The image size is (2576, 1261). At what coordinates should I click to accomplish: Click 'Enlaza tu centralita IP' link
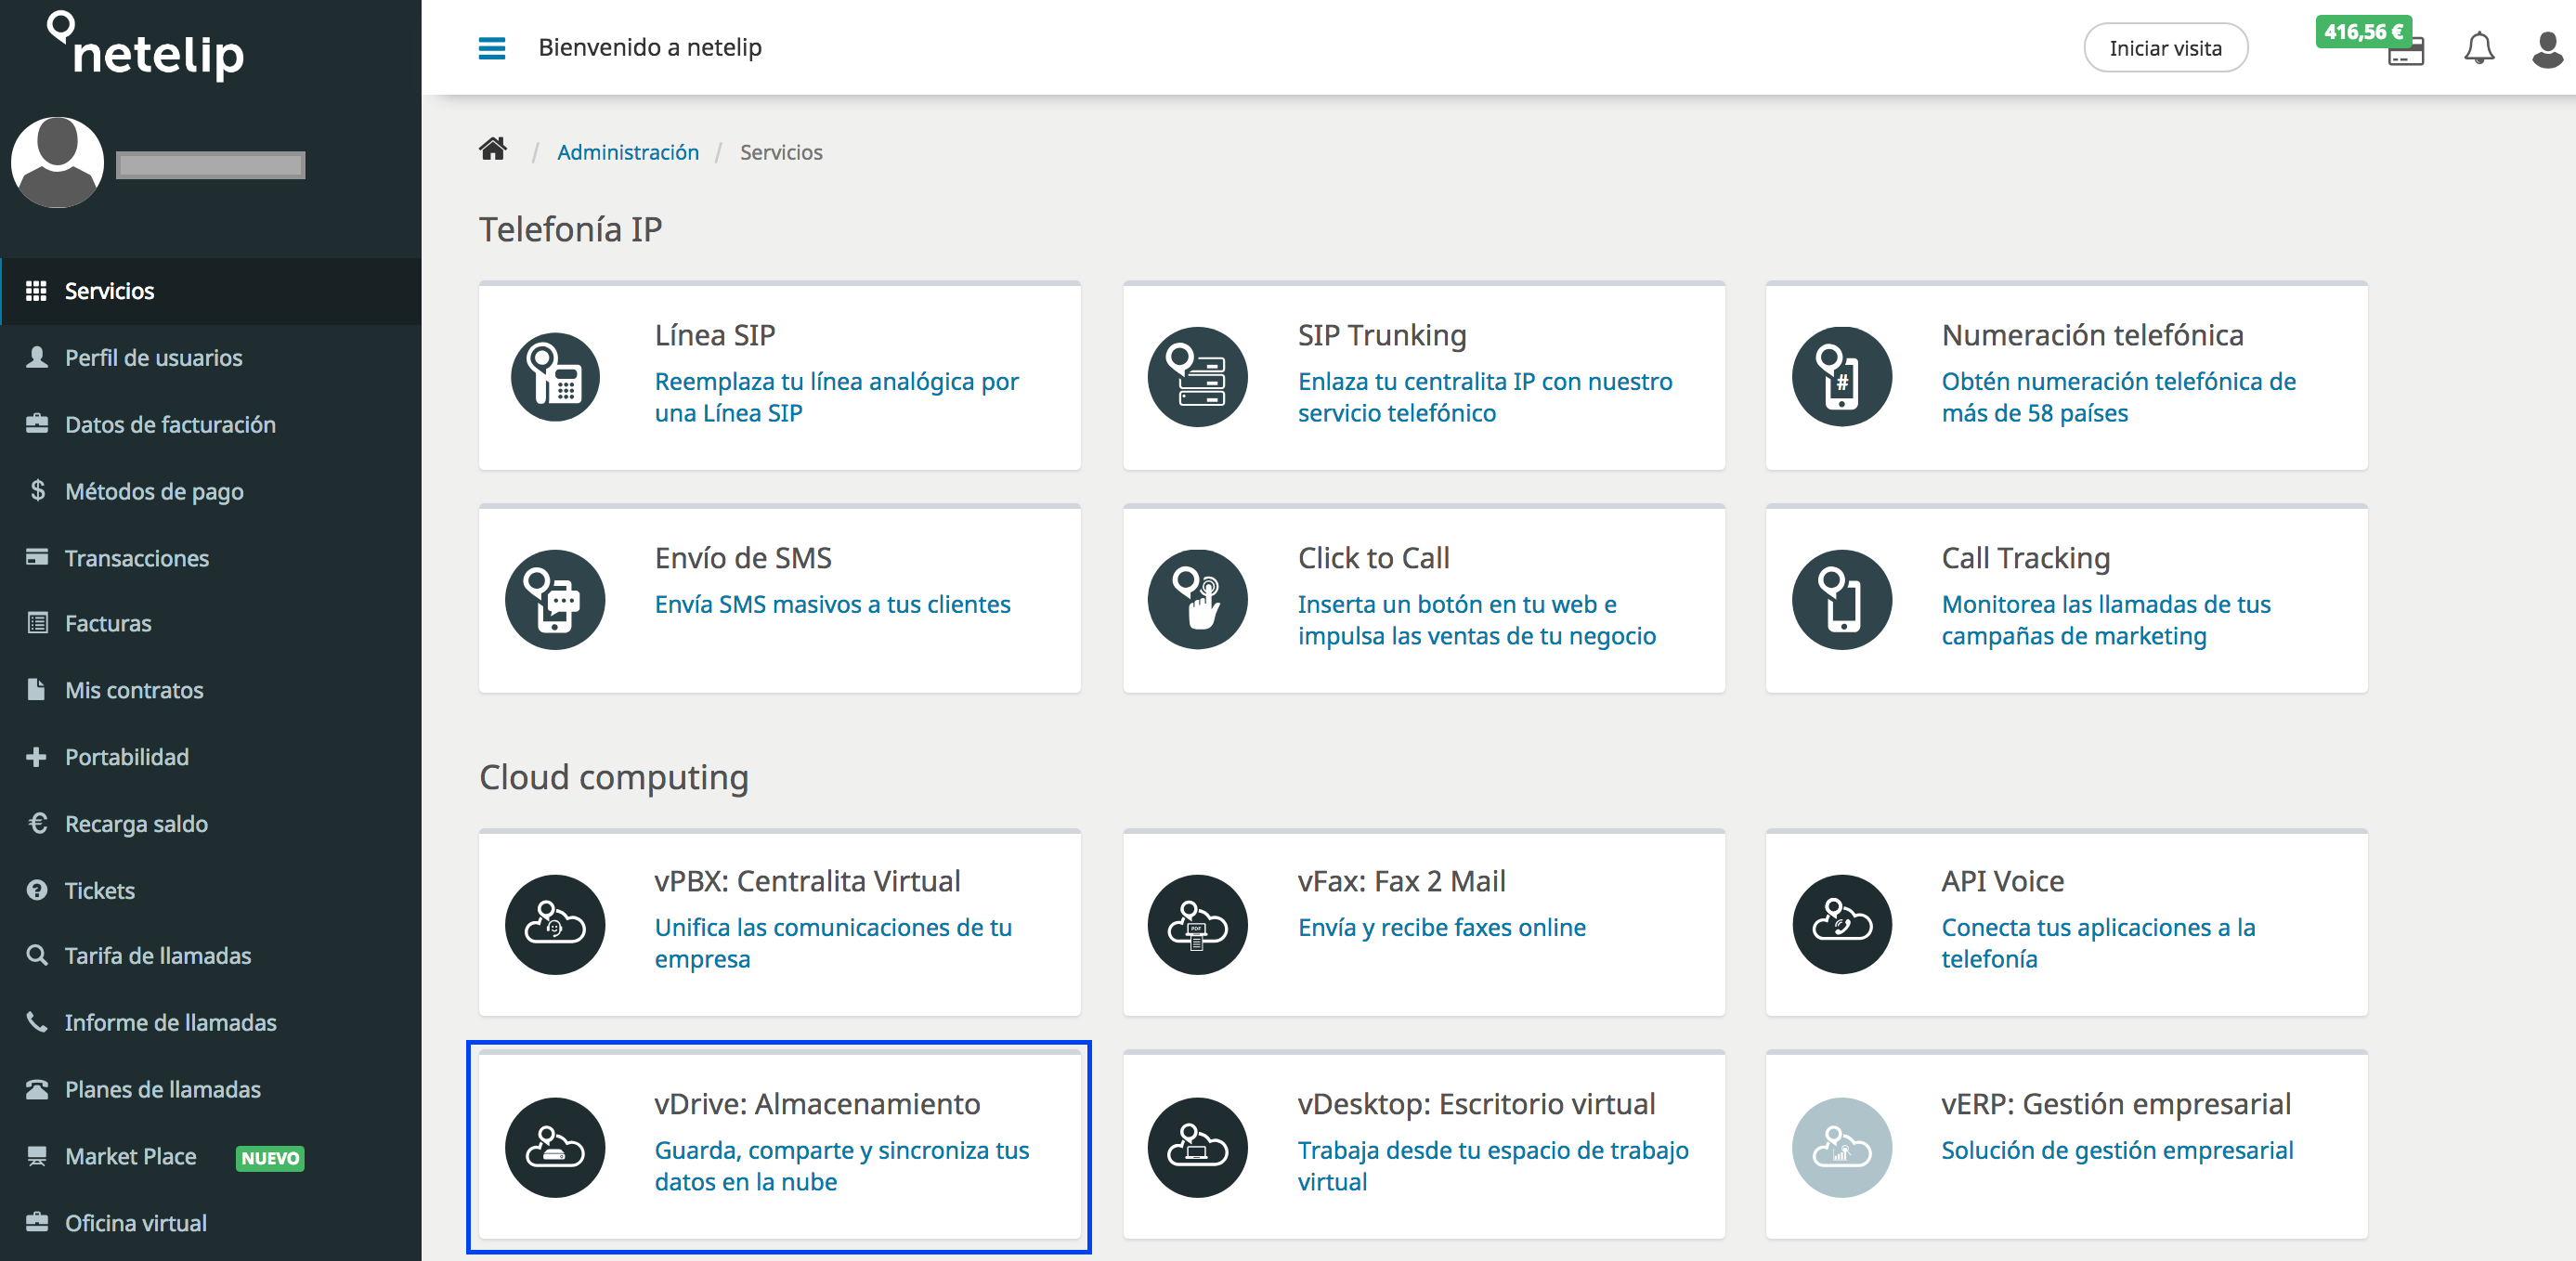(1484, 397)
